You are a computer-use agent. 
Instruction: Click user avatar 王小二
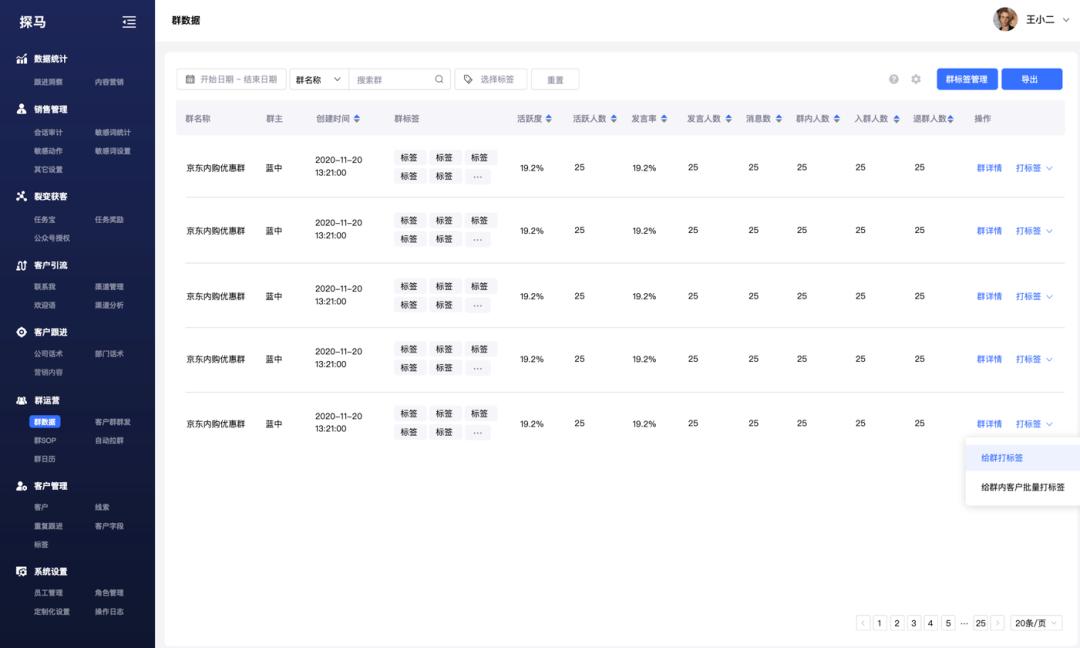coord(1004,20)
